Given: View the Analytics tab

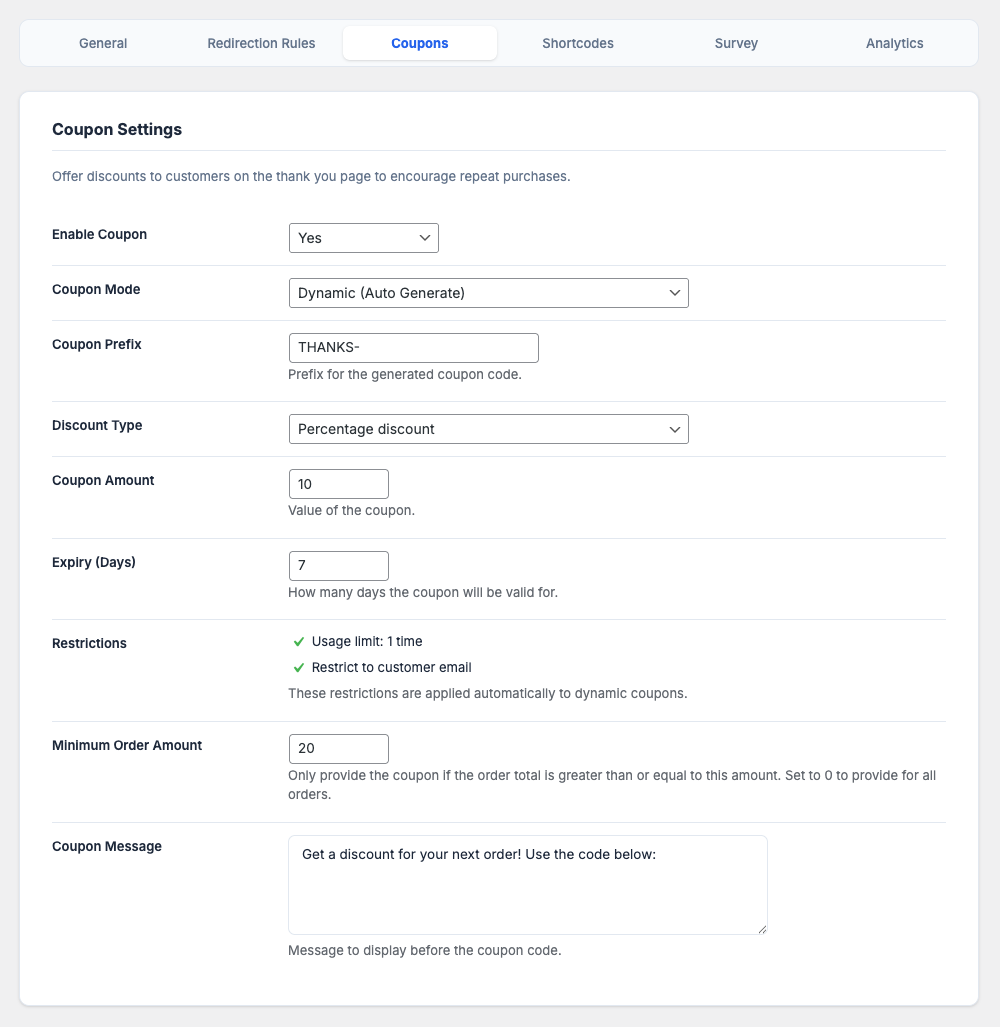Looking at the screenshot, I should (x=894, y=44).
